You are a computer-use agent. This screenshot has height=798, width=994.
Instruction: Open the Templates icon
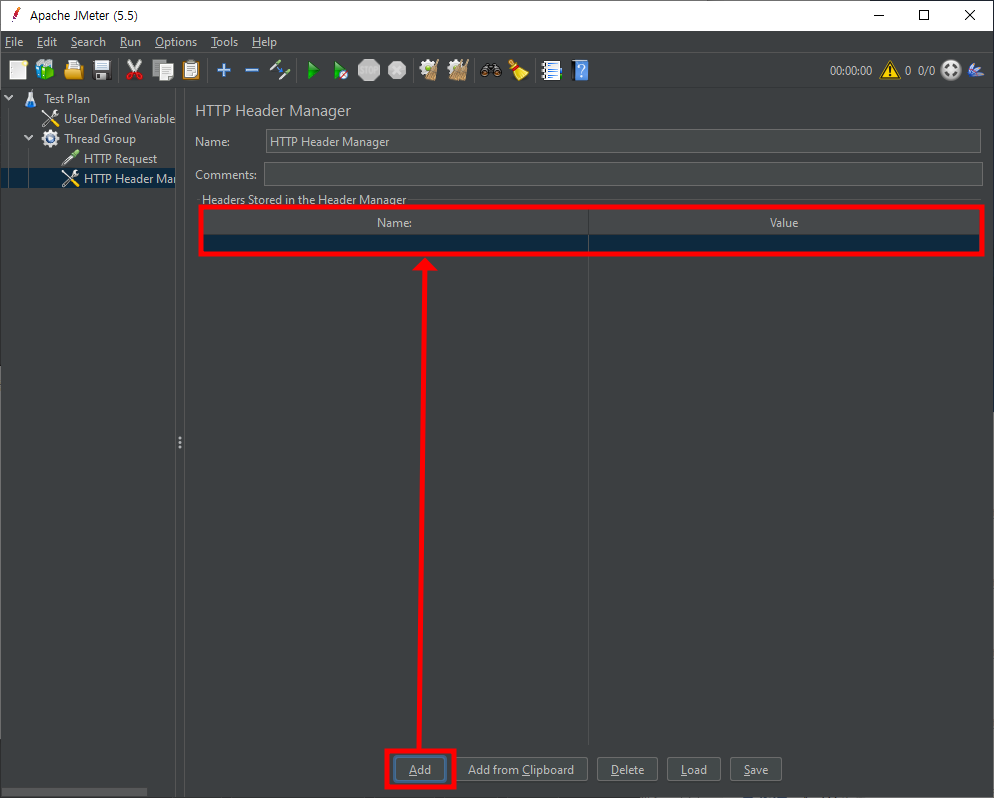tap(46, 70)
